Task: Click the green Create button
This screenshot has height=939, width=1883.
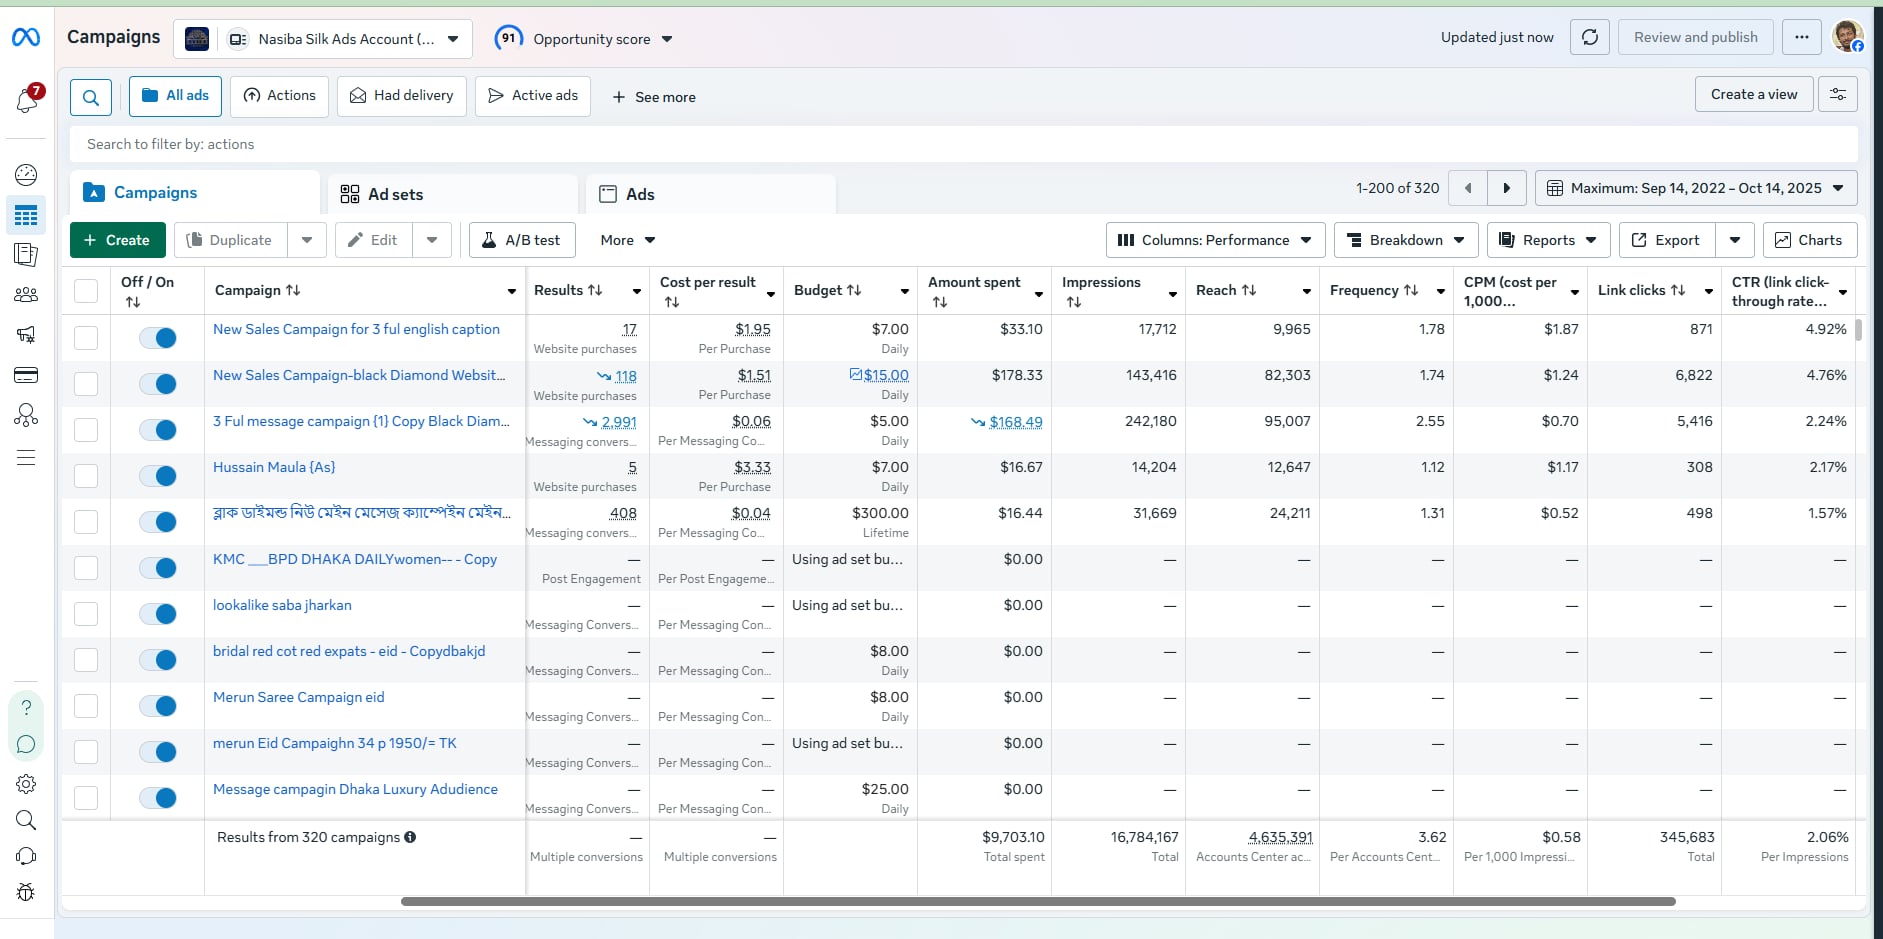Action: tap(116, 240)
